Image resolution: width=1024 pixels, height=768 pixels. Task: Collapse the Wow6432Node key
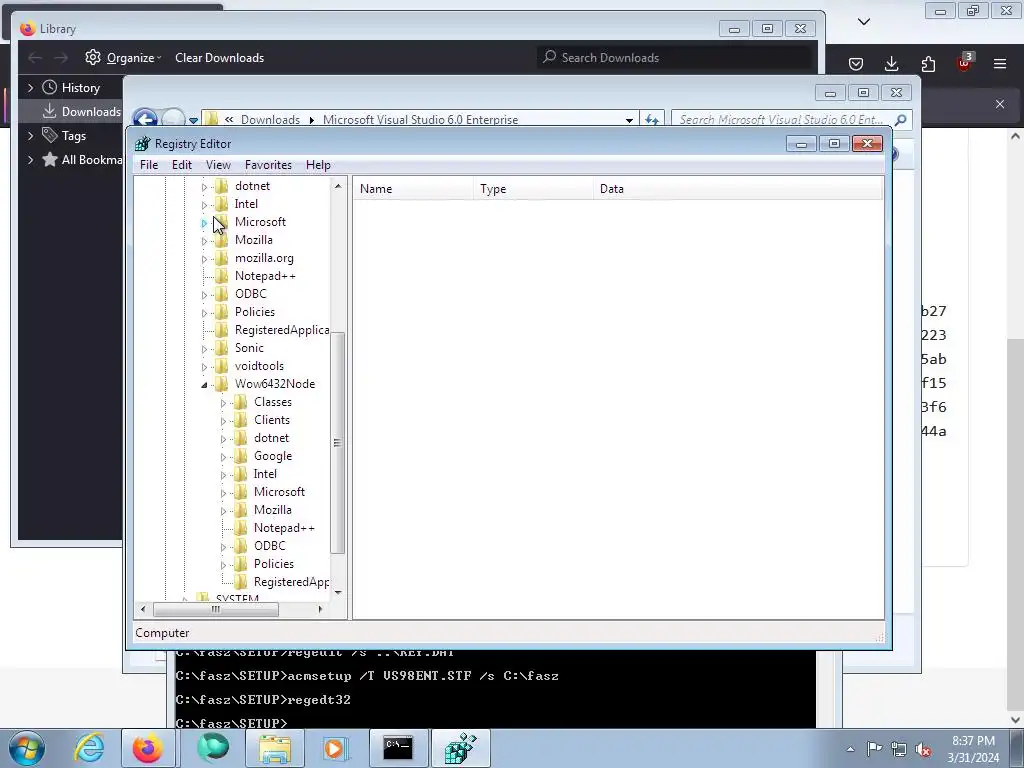pos(204,385)
